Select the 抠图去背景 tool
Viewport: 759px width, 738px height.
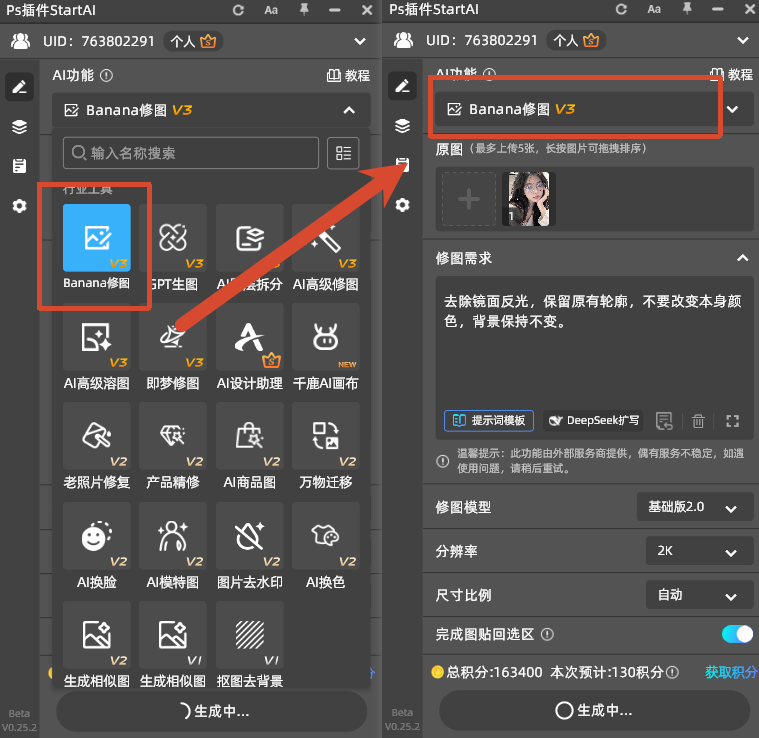tap(249, 635)
